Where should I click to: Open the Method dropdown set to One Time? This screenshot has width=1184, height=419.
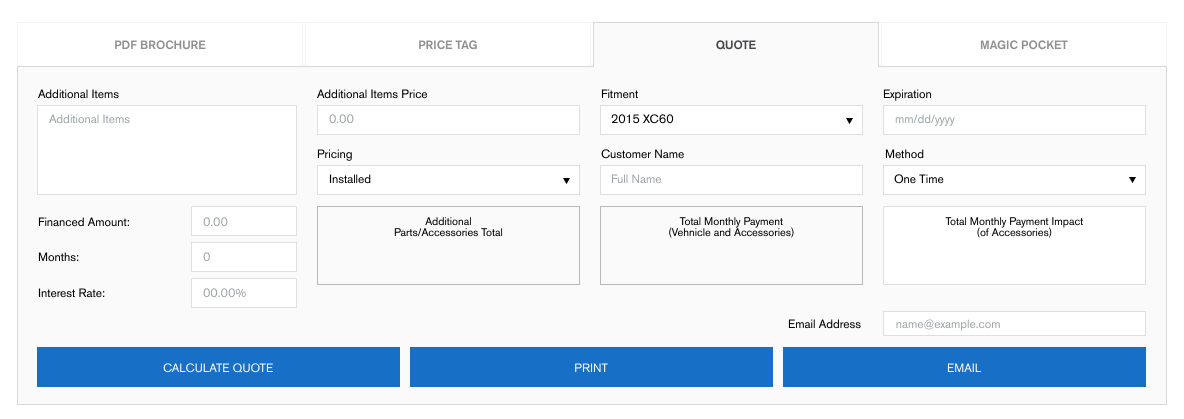point(1013,180)
